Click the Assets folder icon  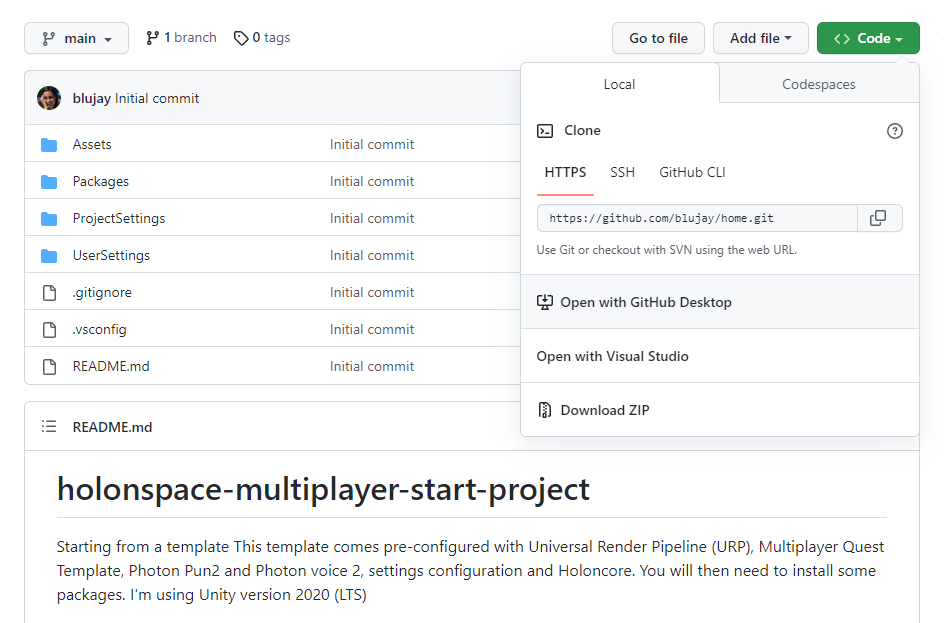click(x=49, y=145)
